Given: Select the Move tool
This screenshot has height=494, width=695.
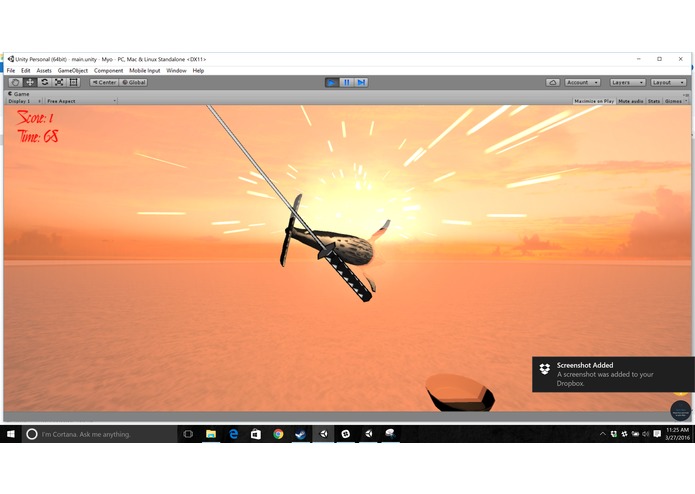Looking at the screenshot, I should pyautogui.click(x=30, y=82).
